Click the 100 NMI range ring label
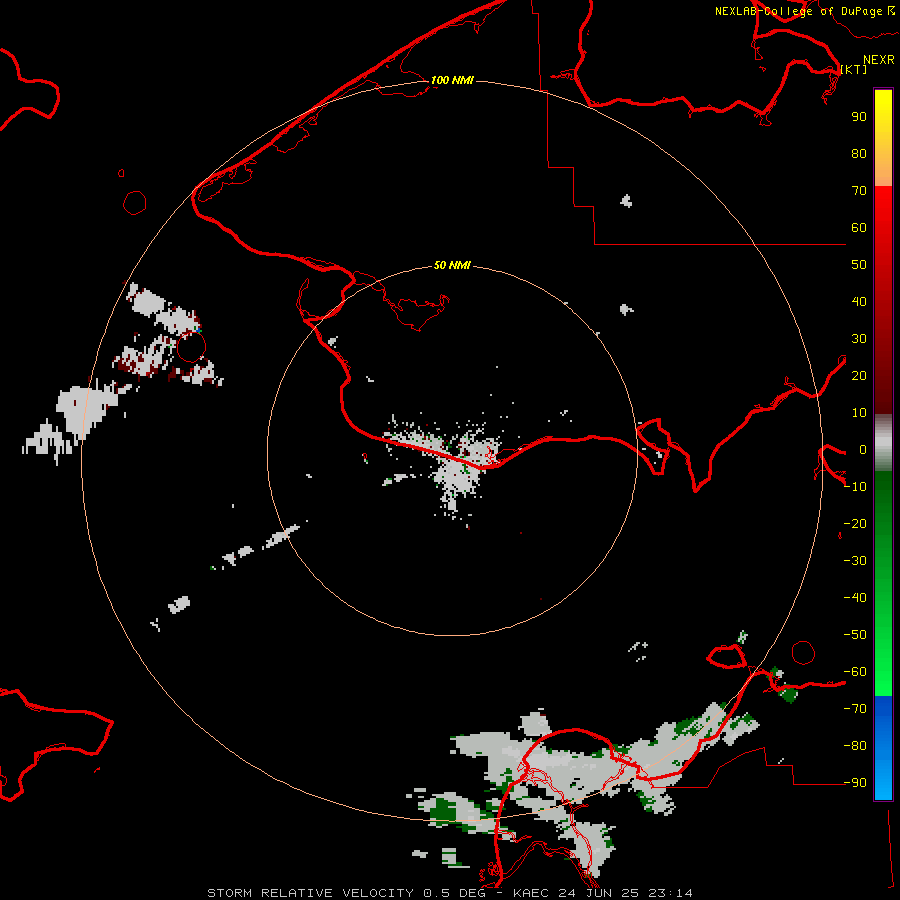Viewport: 900px width, 900px height. [452, 80]
